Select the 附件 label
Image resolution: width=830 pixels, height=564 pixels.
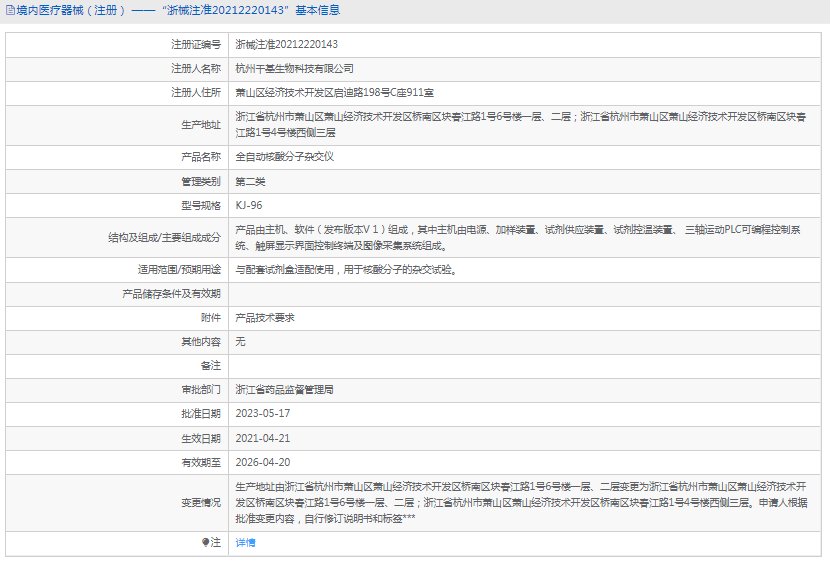click(211, 318)
